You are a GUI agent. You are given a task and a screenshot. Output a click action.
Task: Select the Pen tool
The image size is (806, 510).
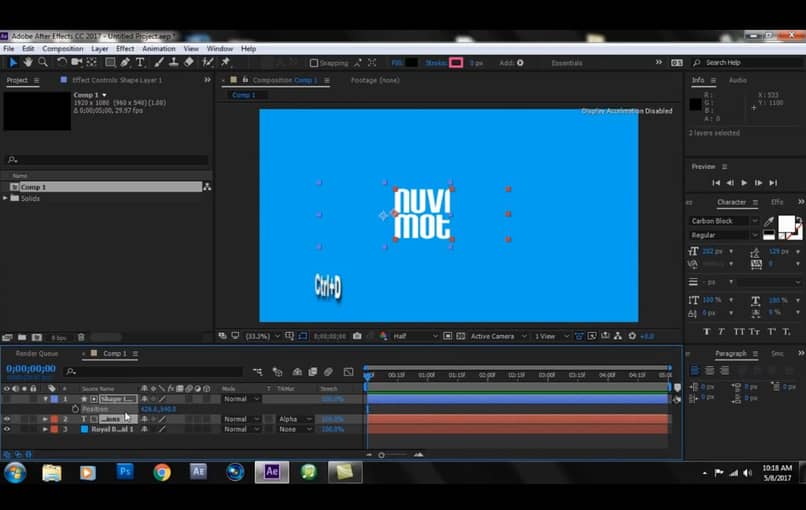point(124,62)
